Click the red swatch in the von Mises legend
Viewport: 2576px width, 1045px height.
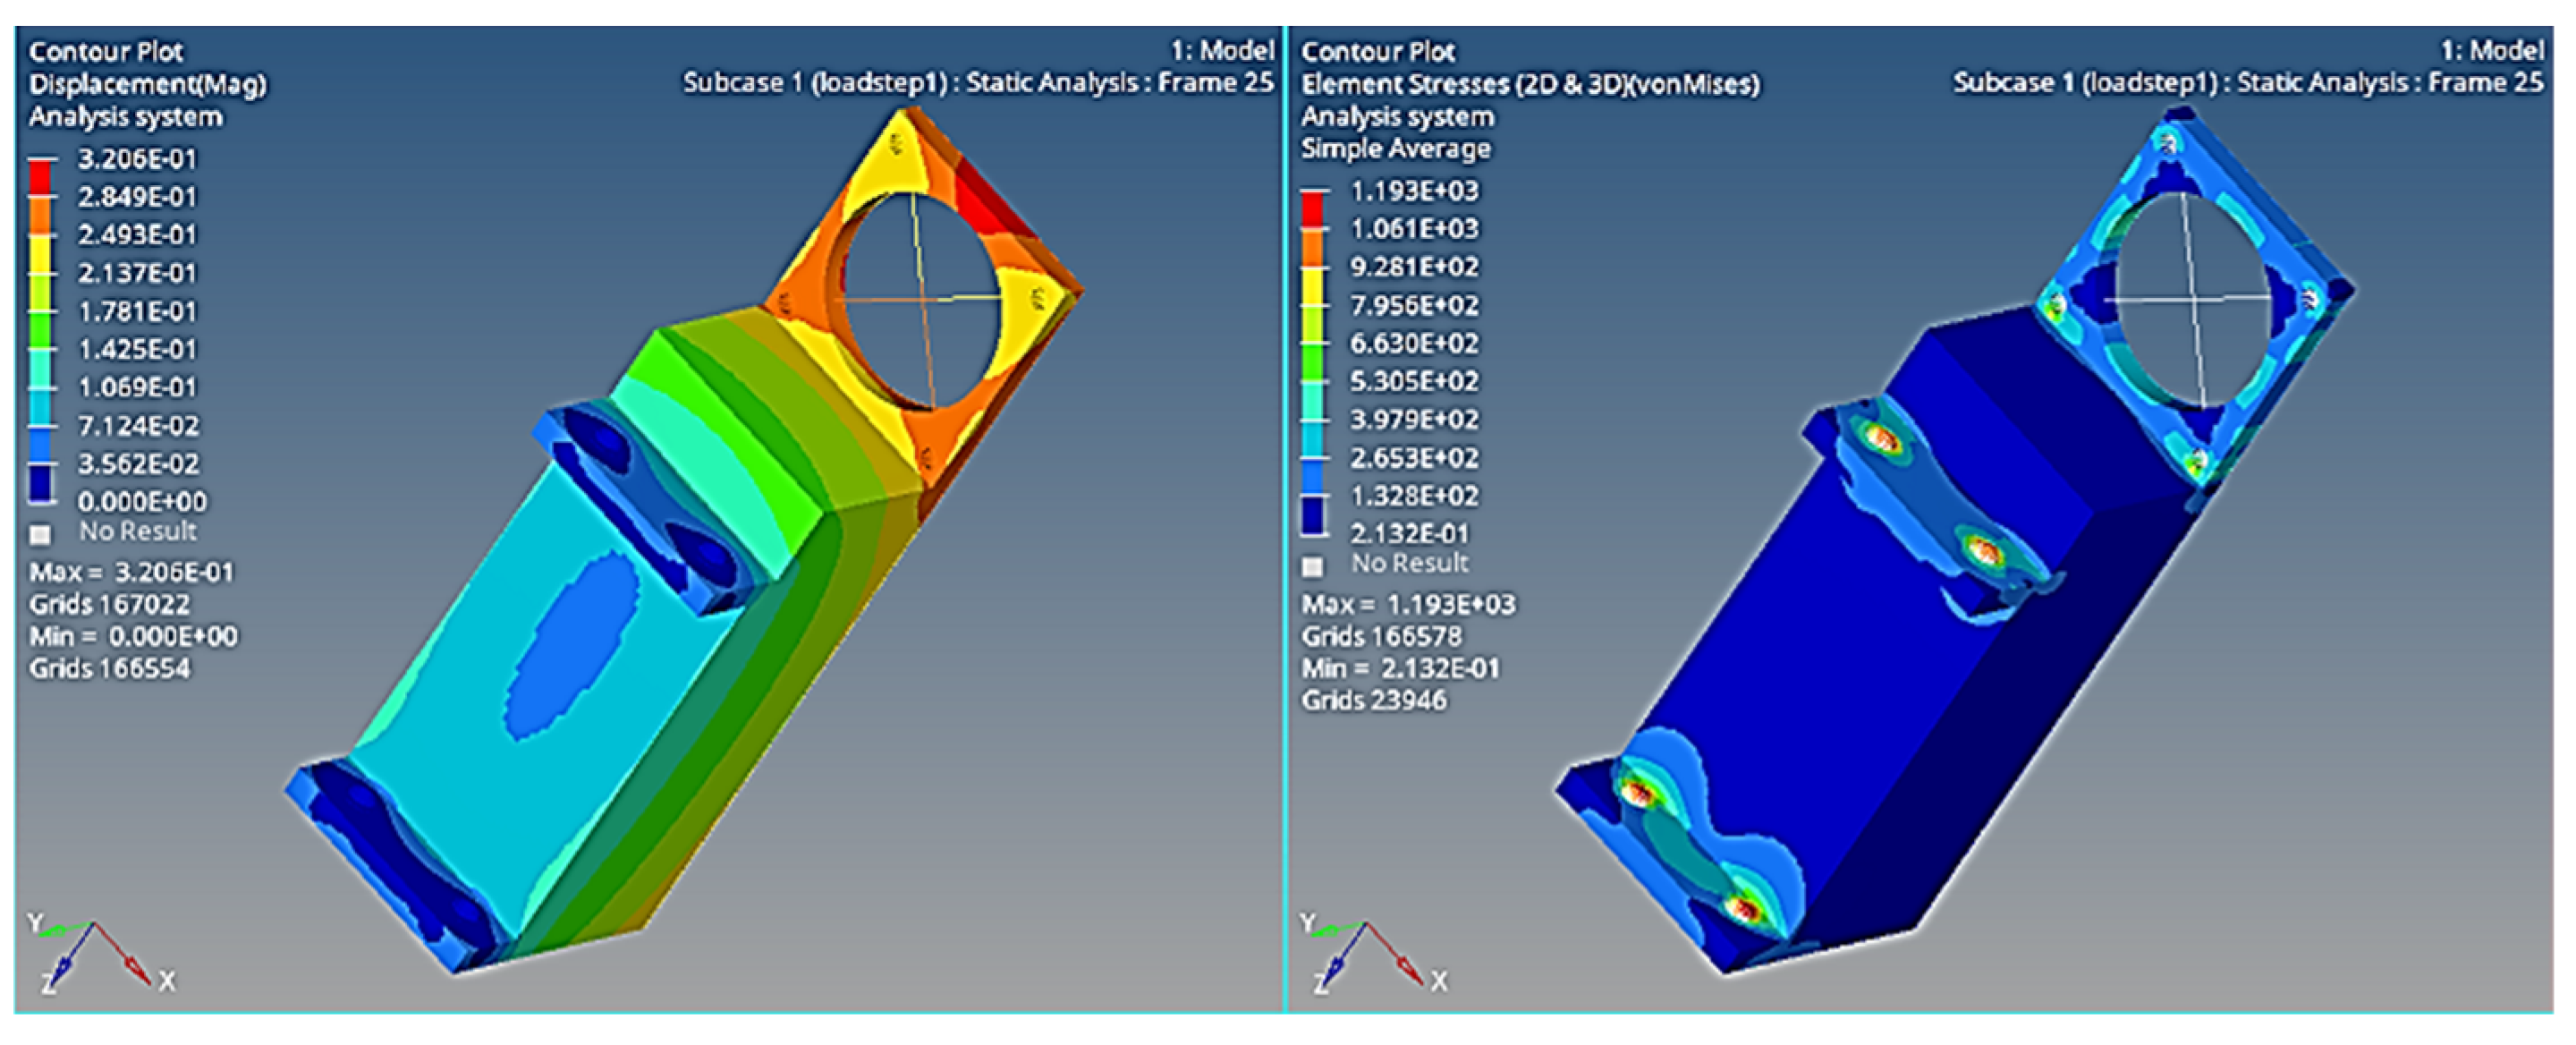[x=1313, y=209]
